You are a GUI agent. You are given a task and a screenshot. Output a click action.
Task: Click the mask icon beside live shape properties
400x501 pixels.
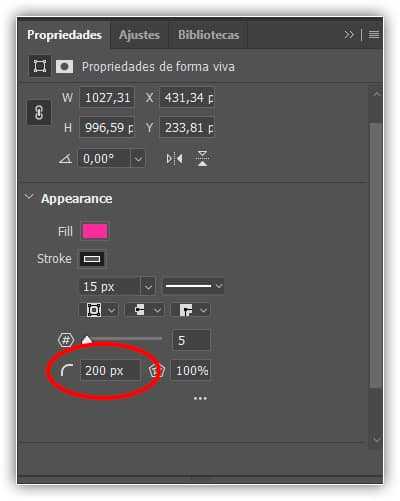click(64, 67)
